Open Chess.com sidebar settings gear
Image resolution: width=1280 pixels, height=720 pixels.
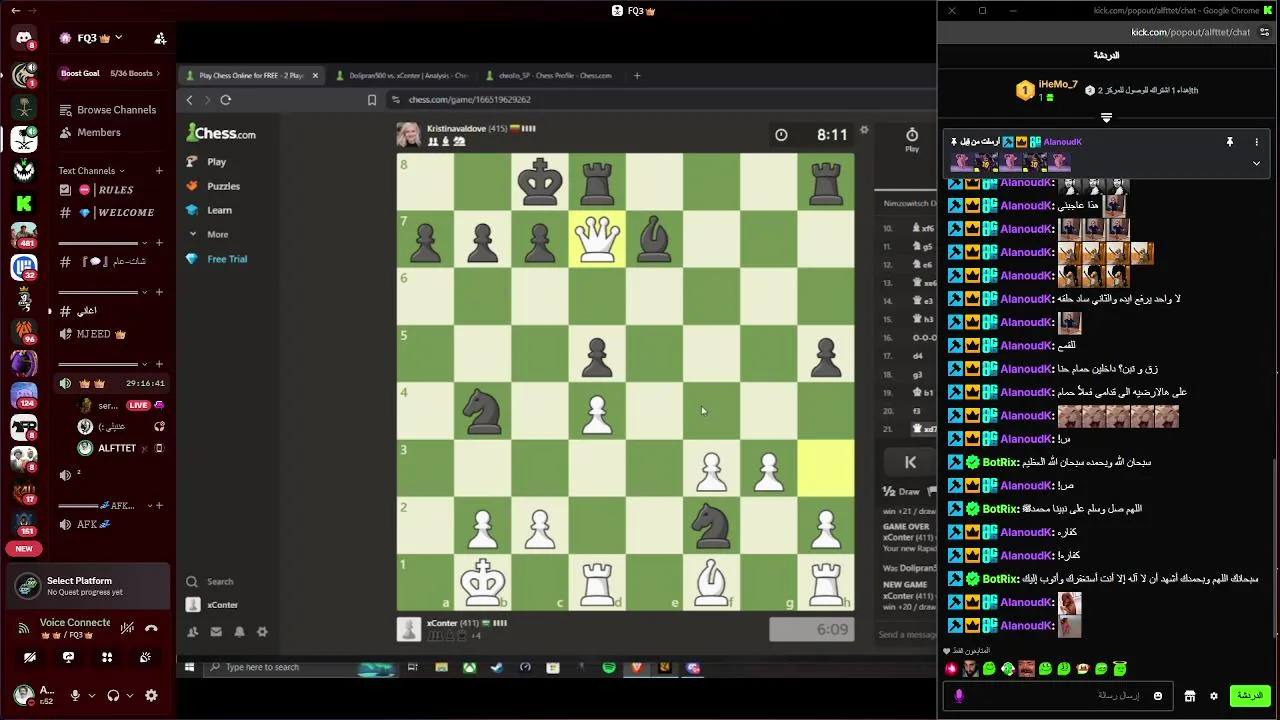pos(262,632)
